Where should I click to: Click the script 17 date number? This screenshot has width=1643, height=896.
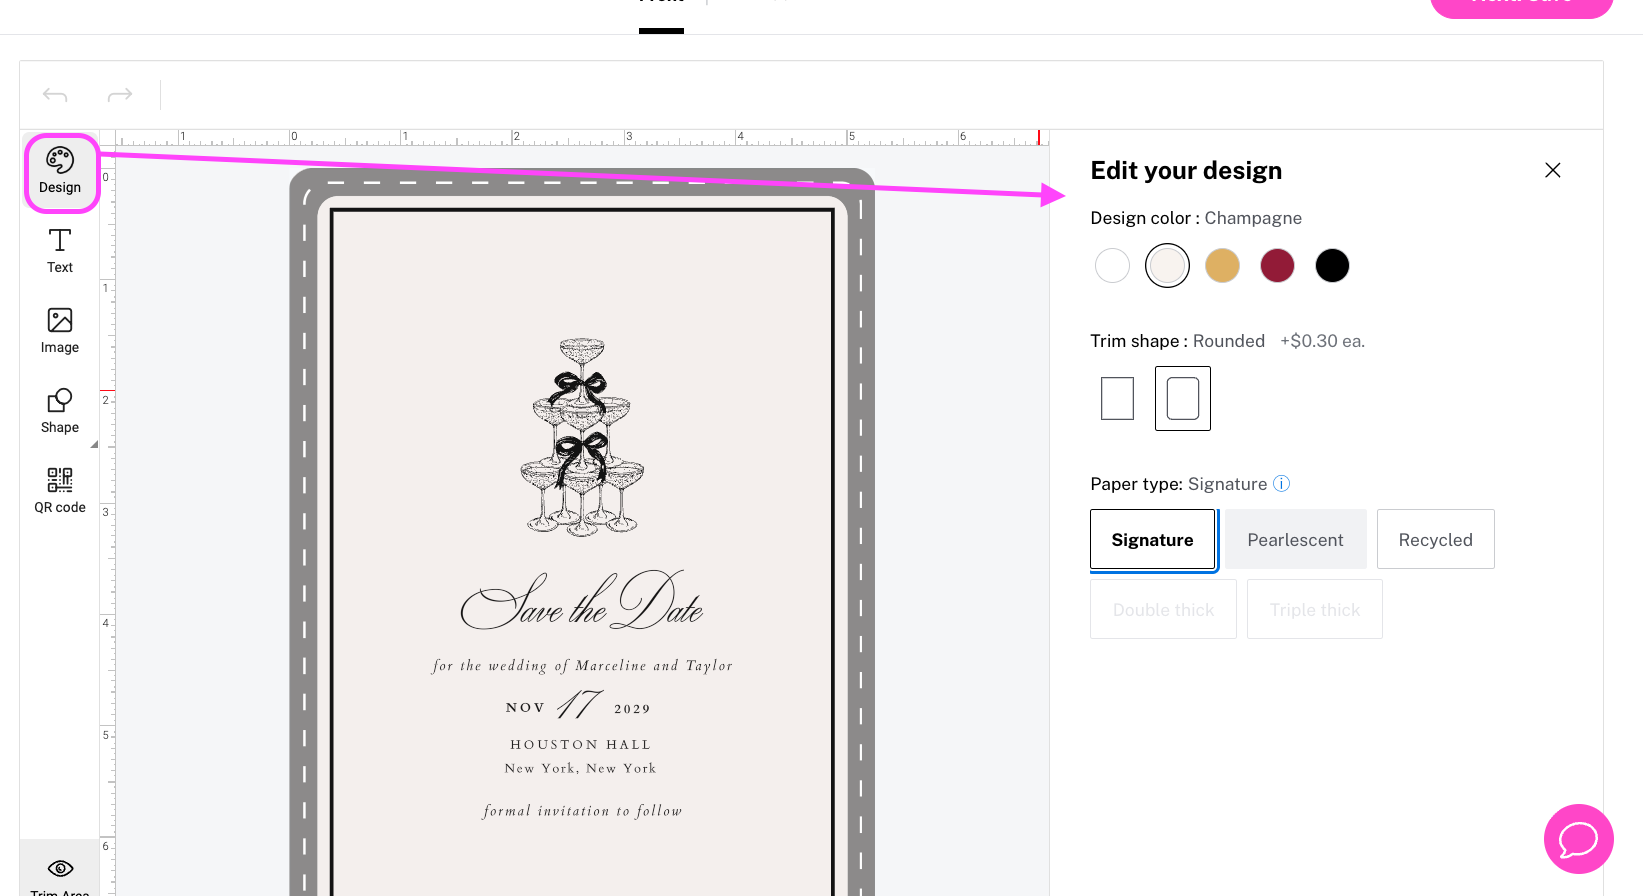[580, 704]
